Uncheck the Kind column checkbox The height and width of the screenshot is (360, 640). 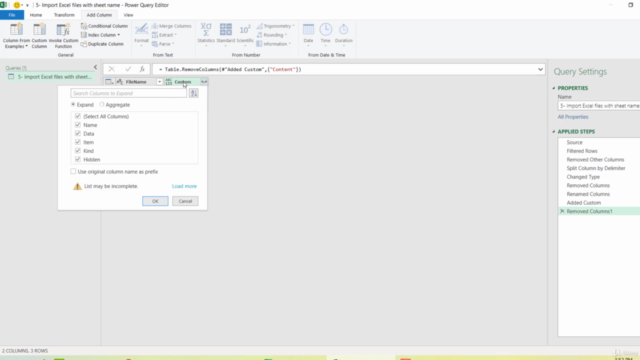(x=78, y=151)
